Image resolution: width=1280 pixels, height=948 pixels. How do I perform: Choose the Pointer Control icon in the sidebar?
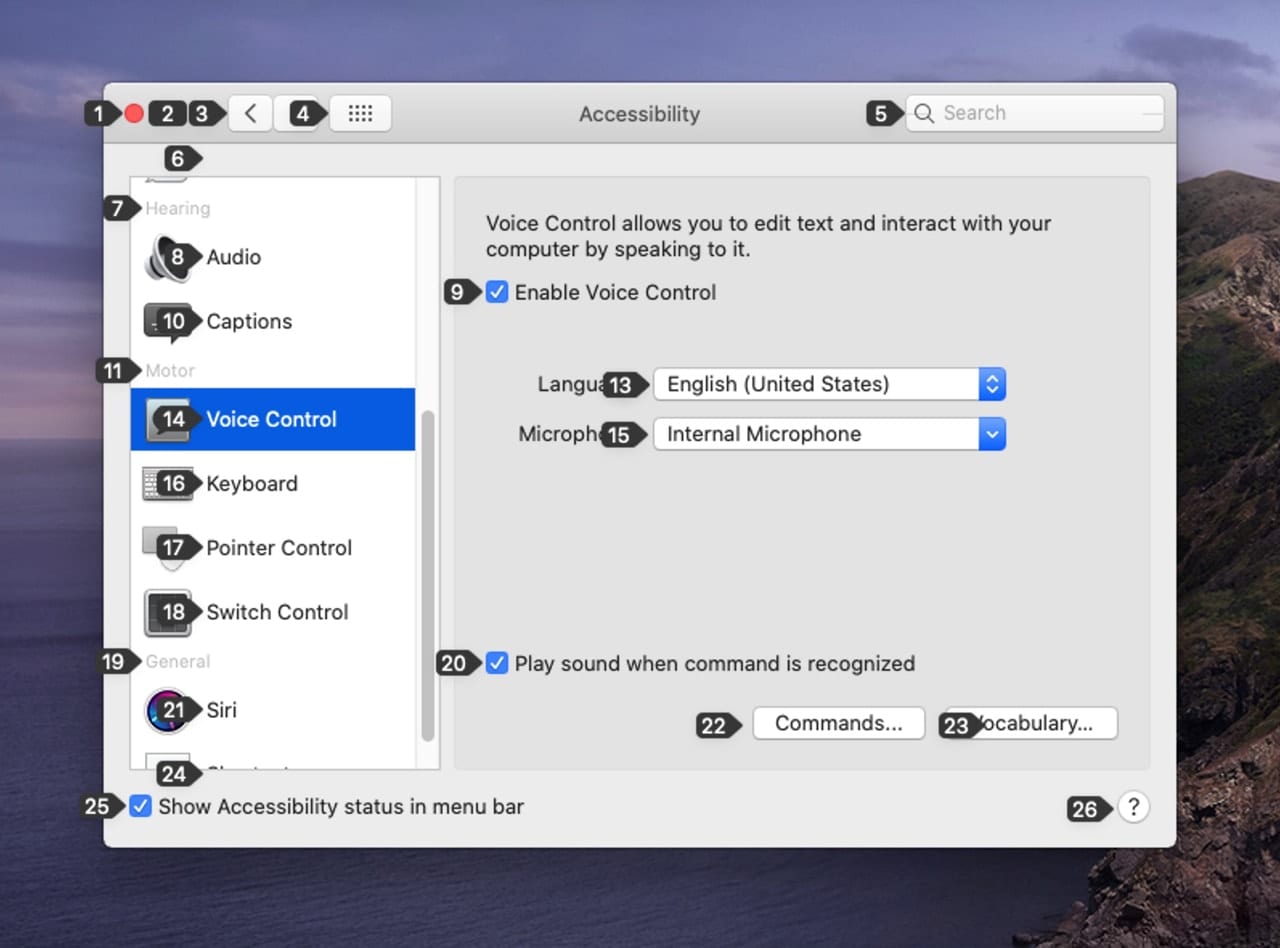click(x=166, y=548)
